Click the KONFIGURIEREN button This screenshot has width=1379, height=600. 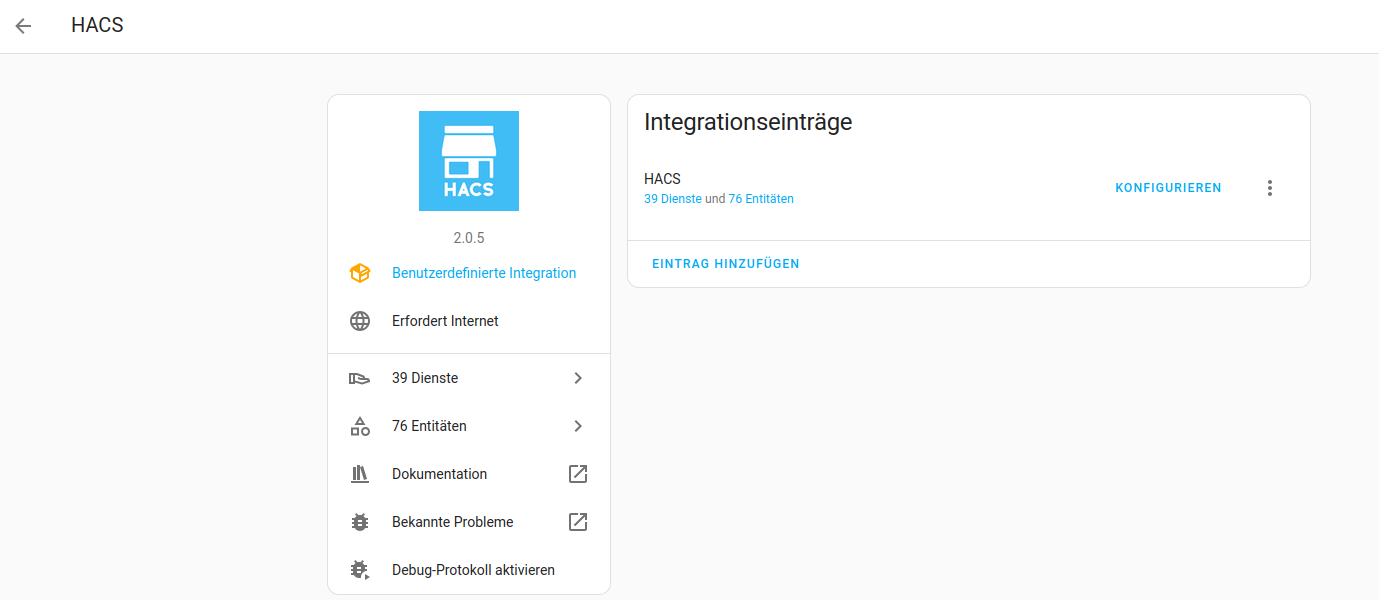(1168, 188)
